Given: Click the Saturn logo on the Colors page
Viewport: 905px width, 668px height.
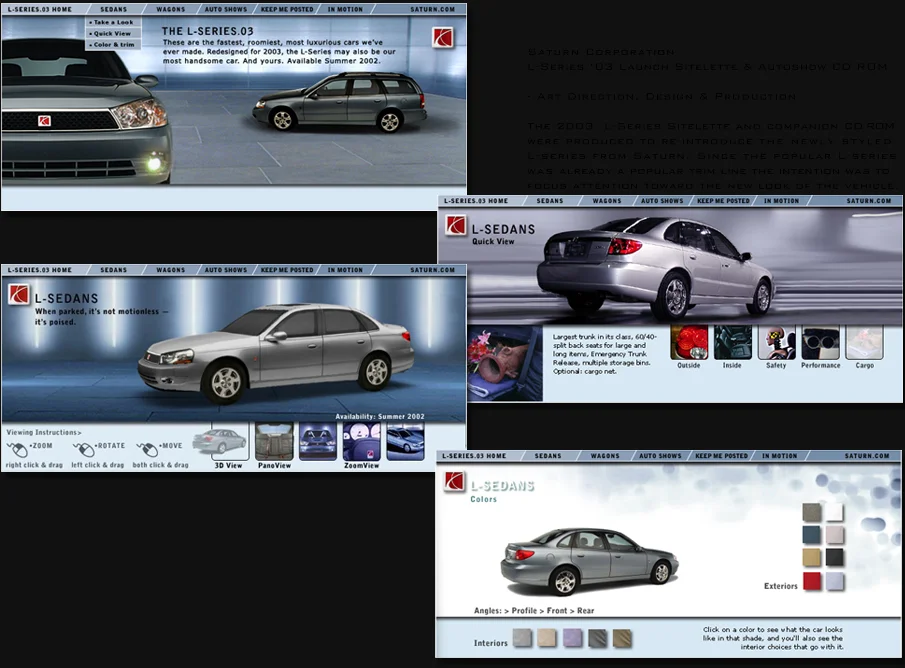Looking at the screenshot, I should click(452, 481).
